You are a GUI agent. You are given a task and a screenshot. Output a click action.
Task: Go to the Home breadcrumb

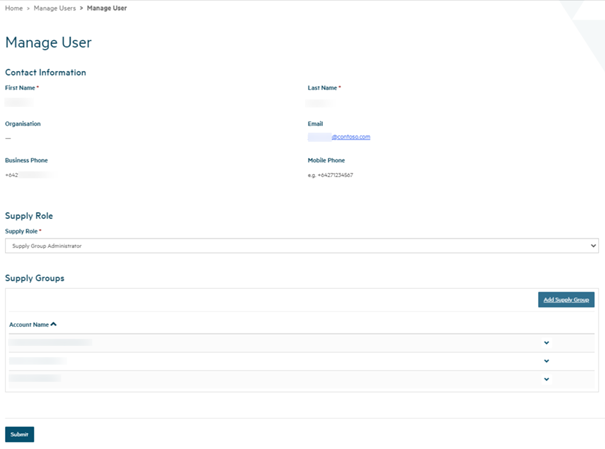[x=14, y=8]
